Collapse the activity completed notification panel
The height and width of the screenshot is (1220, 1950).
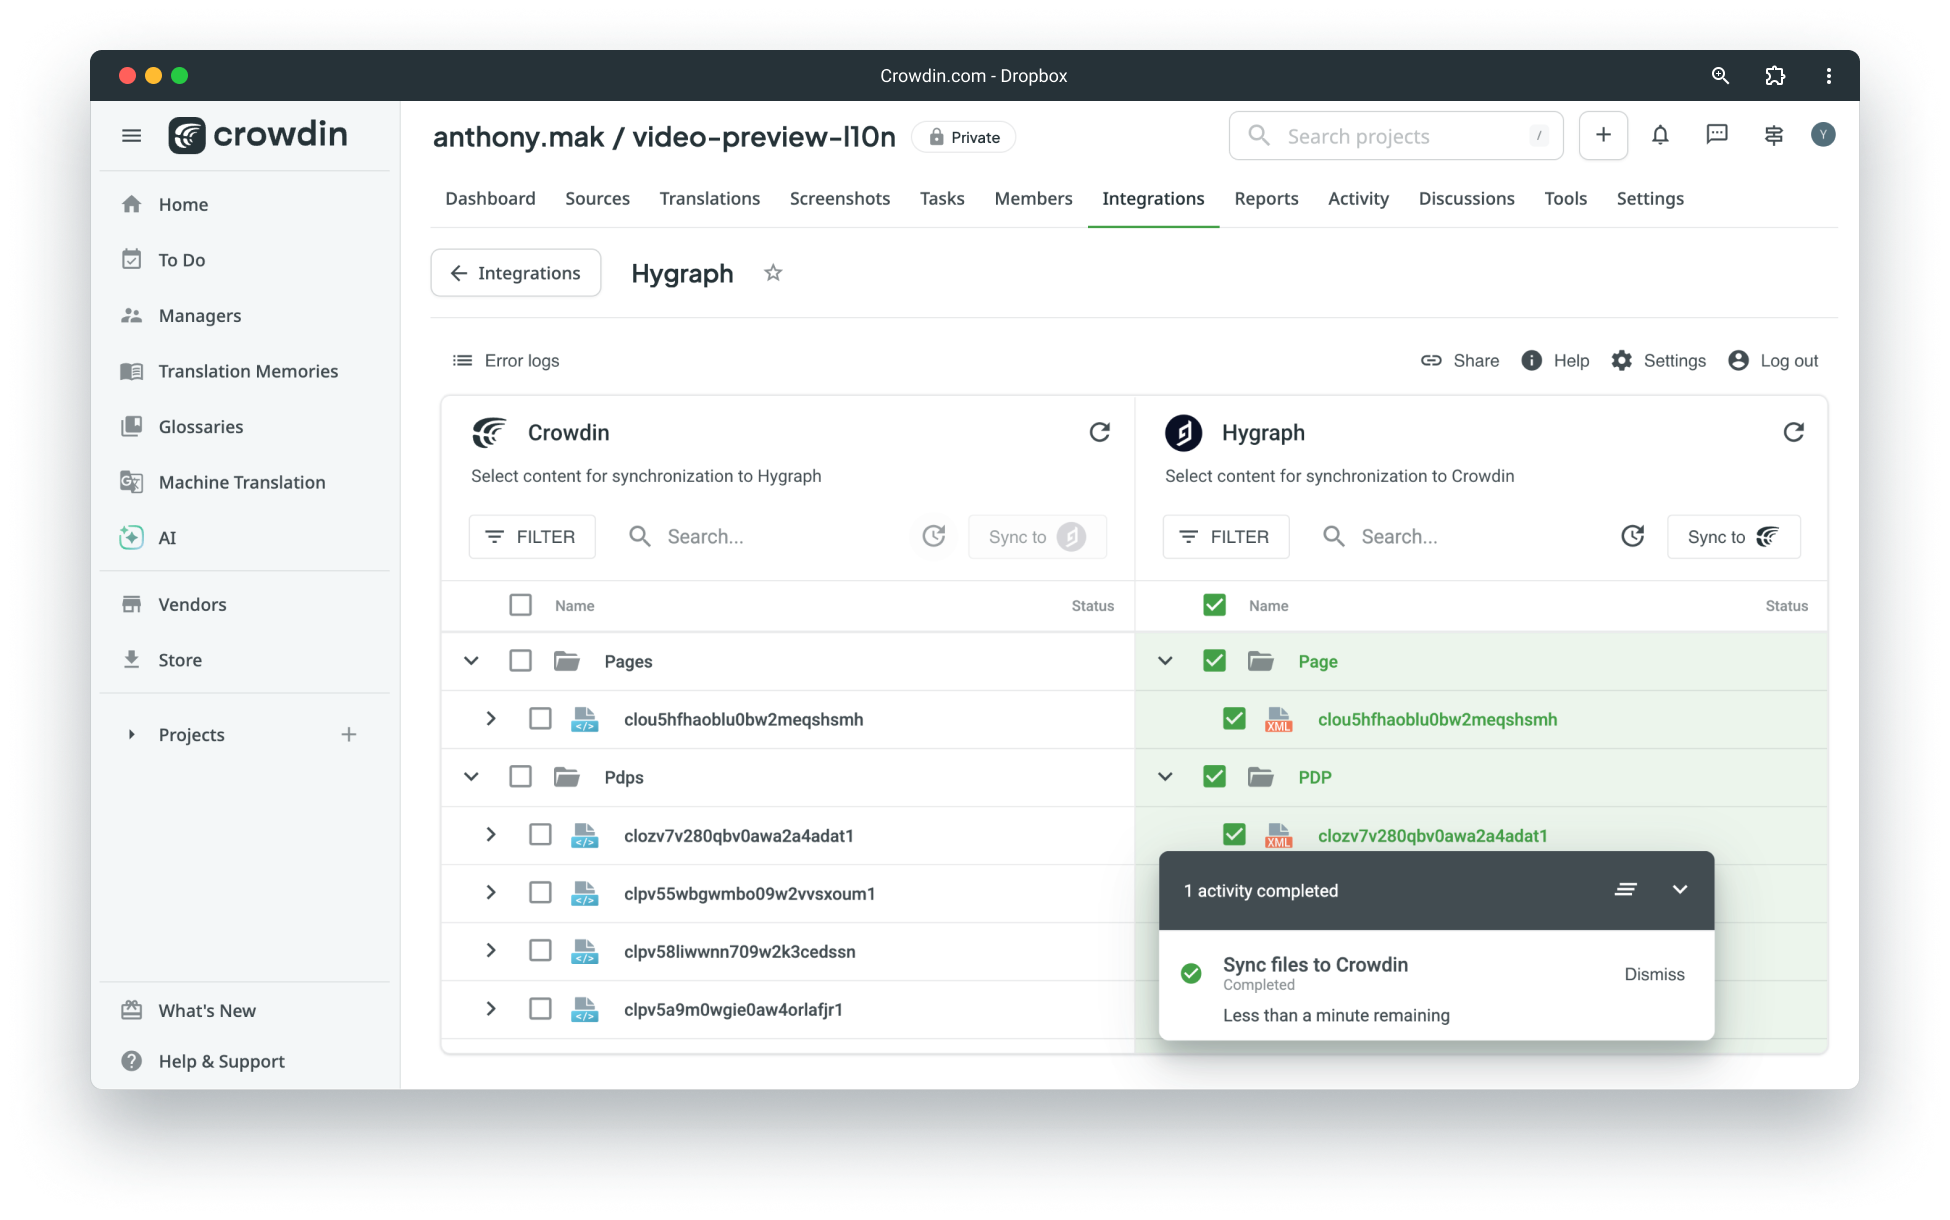pyautogui.click(x=1680, y=890)
